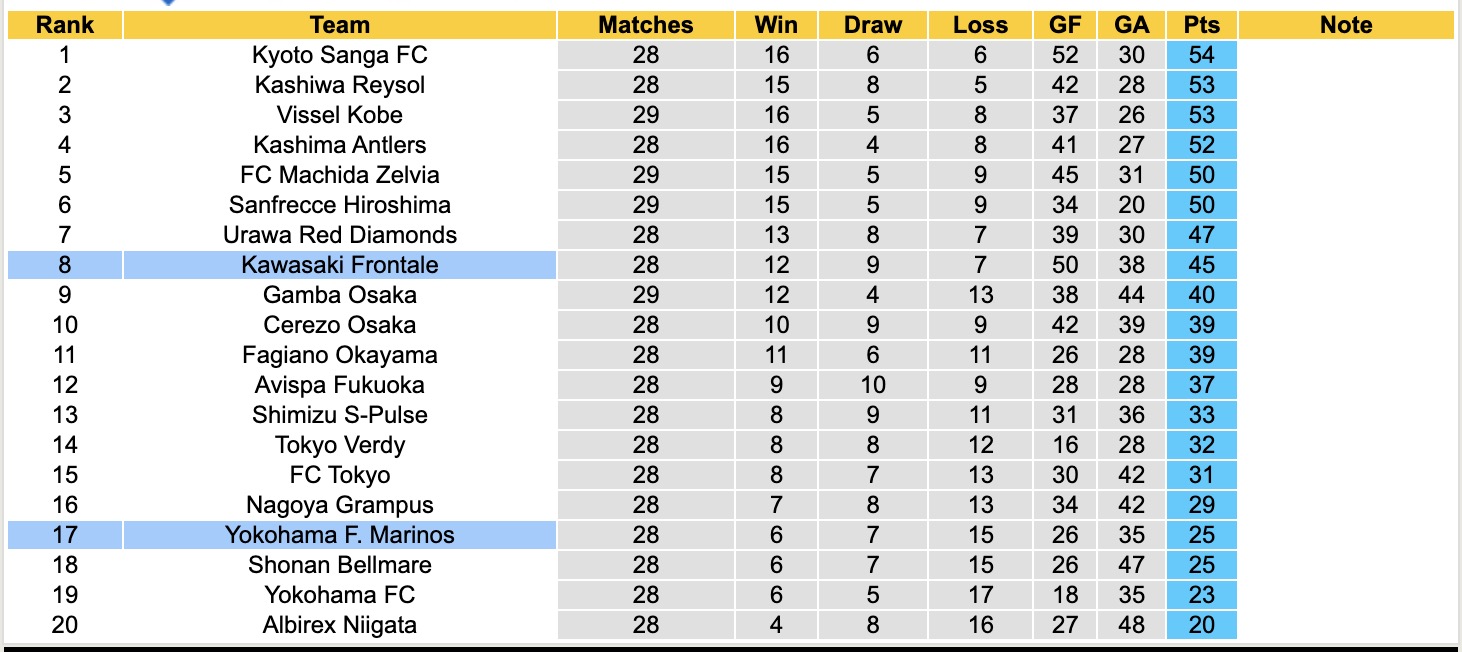Click Albirex Niigata's 20 points cell
Viewport: 1462px width, 652px height.
[x=1201, y=625]
